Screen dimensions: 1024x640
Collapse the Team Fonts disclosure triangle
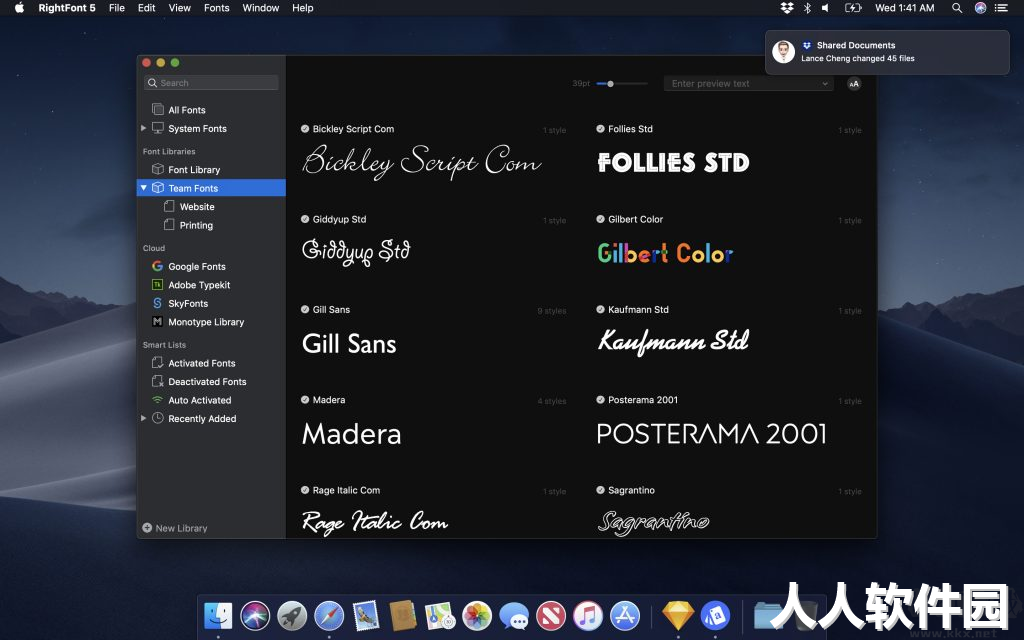pyautogui.click(x=144, y=187)
